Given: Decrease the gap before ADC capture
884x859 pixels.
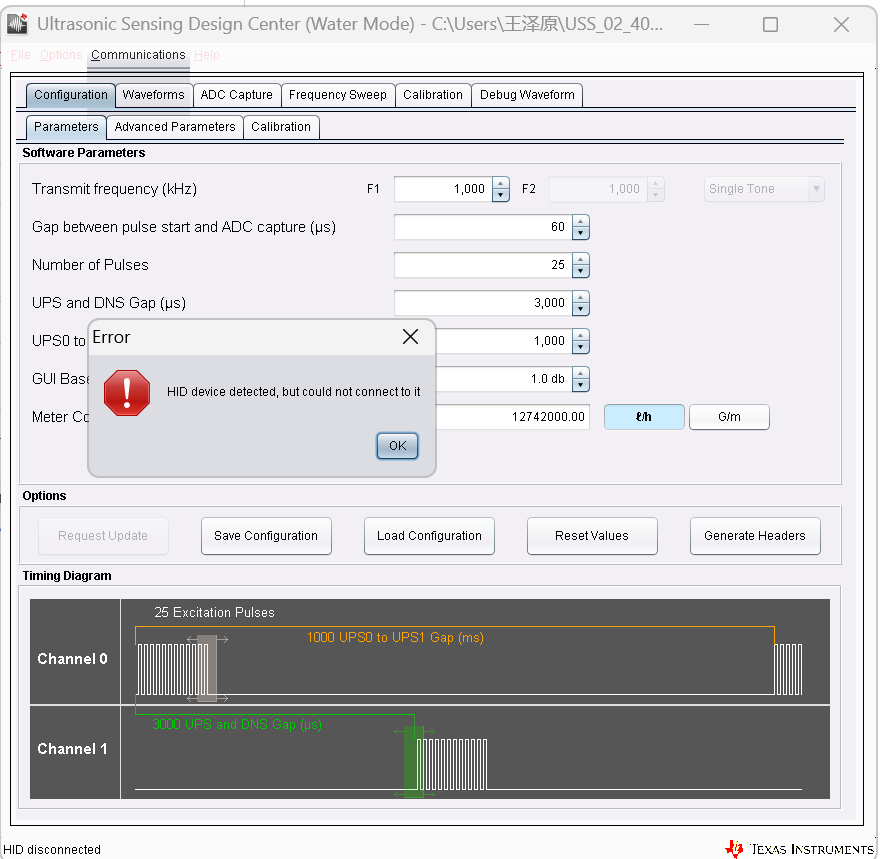Looking at the screenshot, I should pos(581,233).
